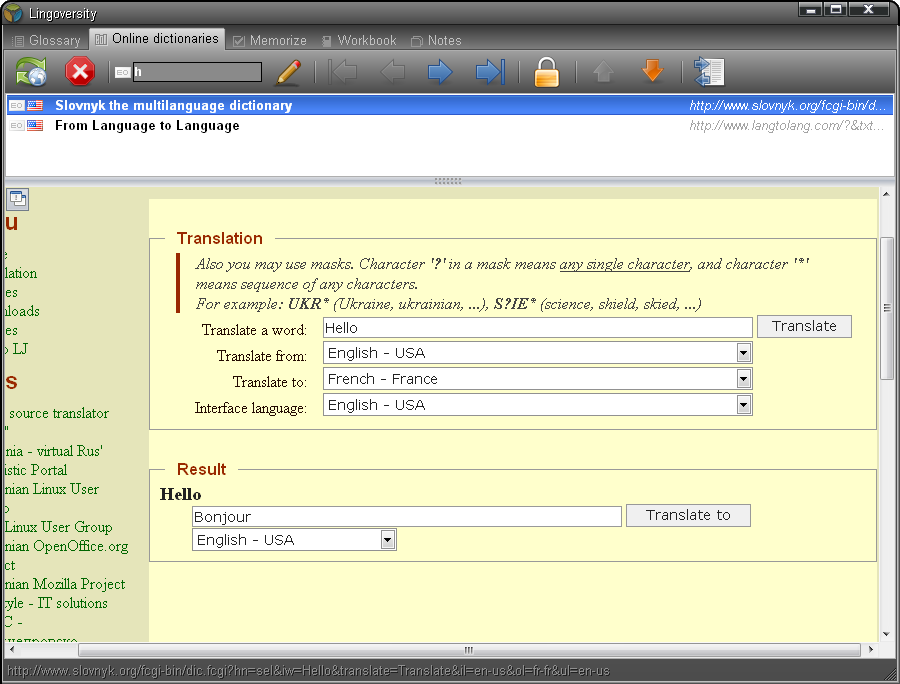Open the Translate to language dropdown
900x684 pixels.
[742, 378]
